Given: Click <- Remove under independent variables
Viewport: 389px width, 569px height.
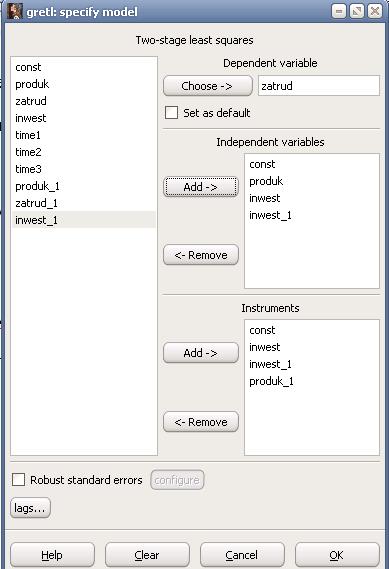Looking at the screenshot, I should coord(201,255).
